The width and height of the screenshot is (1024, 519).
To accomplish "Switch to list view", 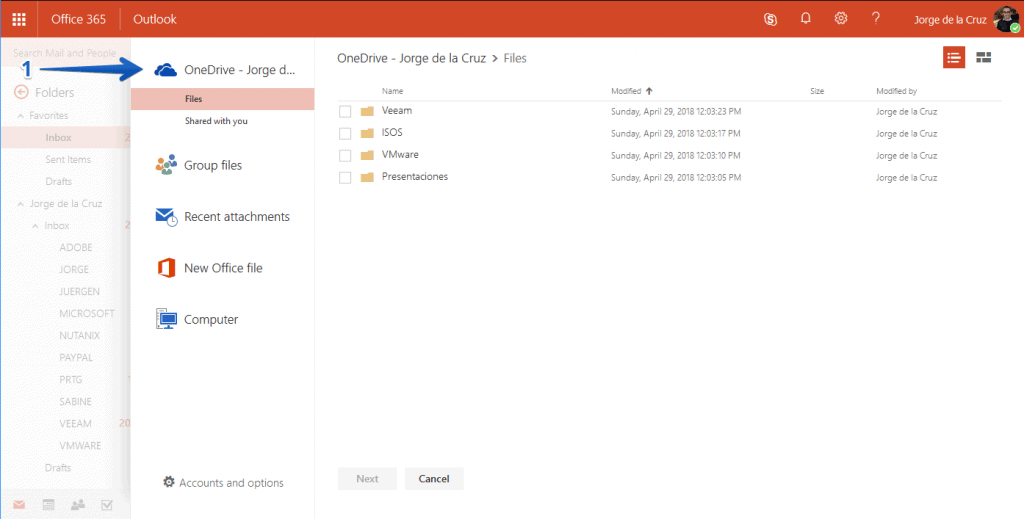I will coord(953,57).
